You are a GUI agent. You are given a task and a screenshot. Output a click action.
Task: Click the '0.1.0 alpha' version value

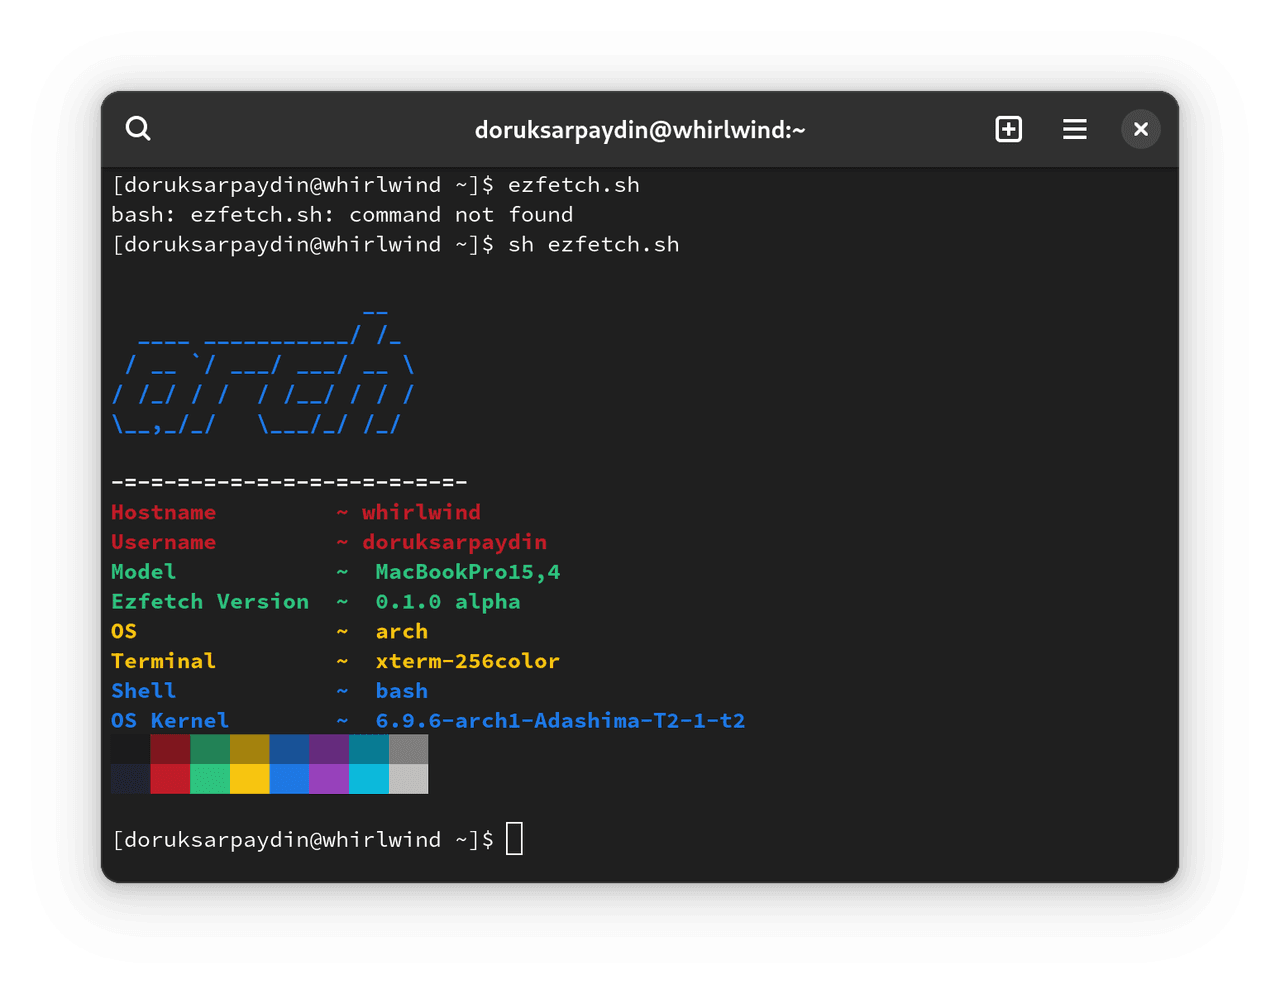tap(448, 602)
